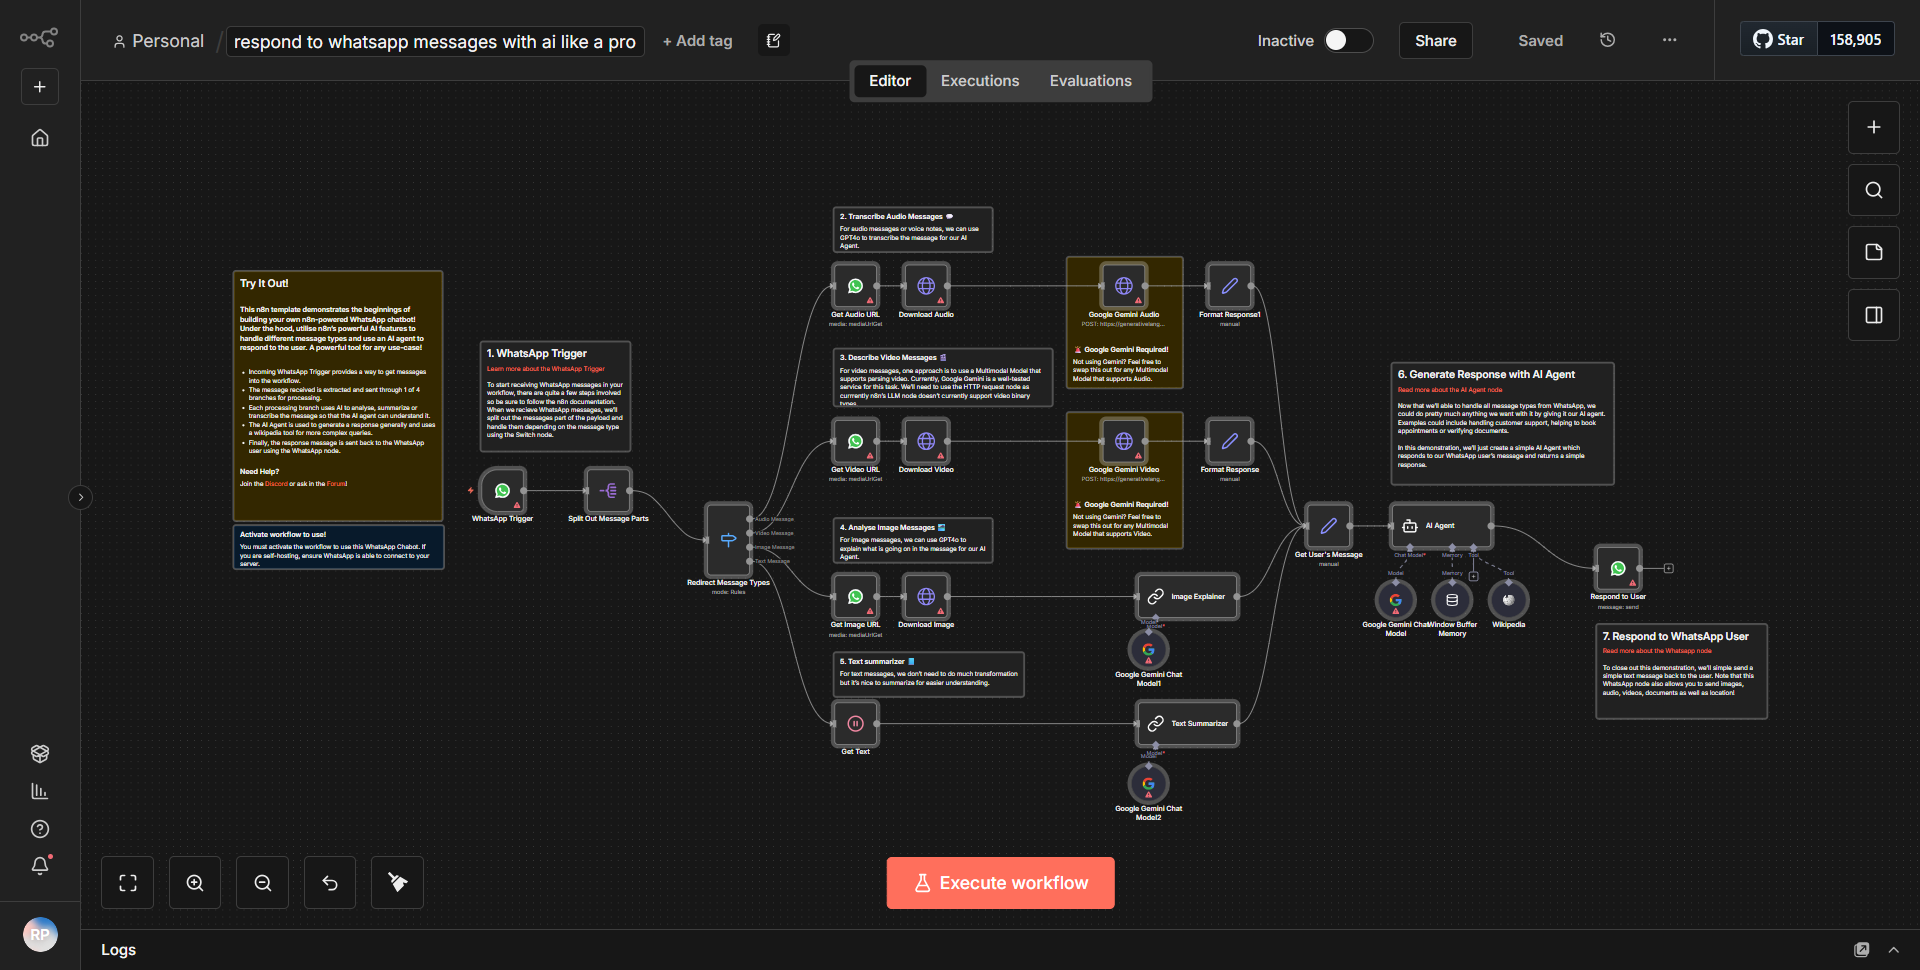Click the GitHub Star button

coord(1778,40)
